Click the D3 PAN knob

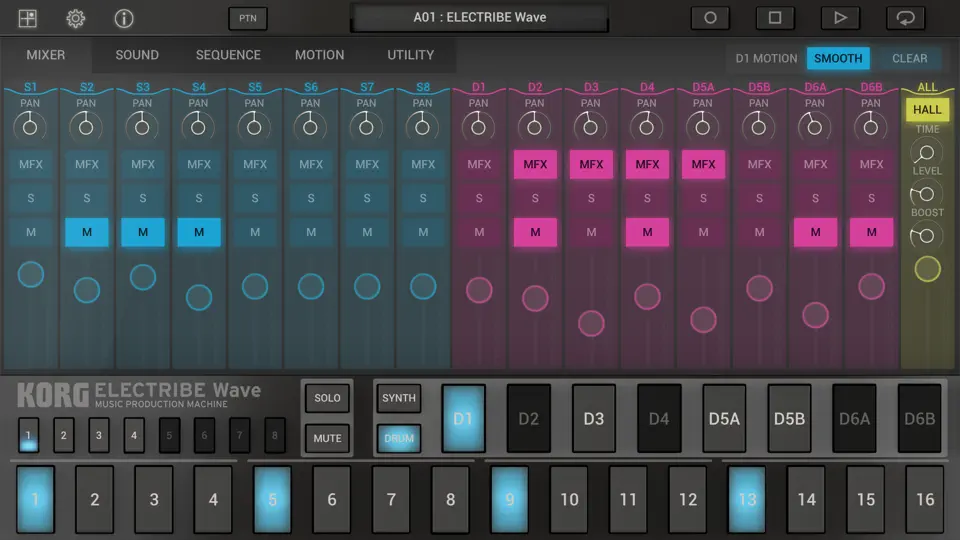click(590, 127)
